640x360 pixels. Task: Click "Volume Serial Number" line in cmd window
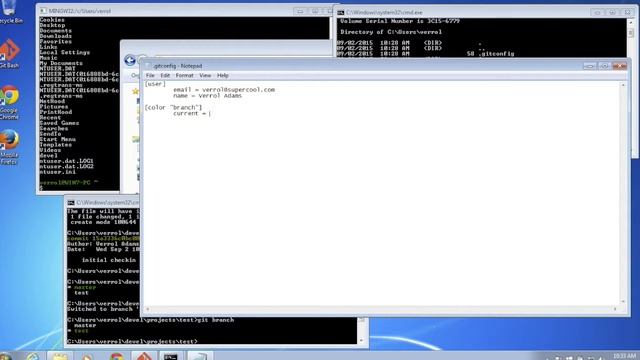point(400,21)
